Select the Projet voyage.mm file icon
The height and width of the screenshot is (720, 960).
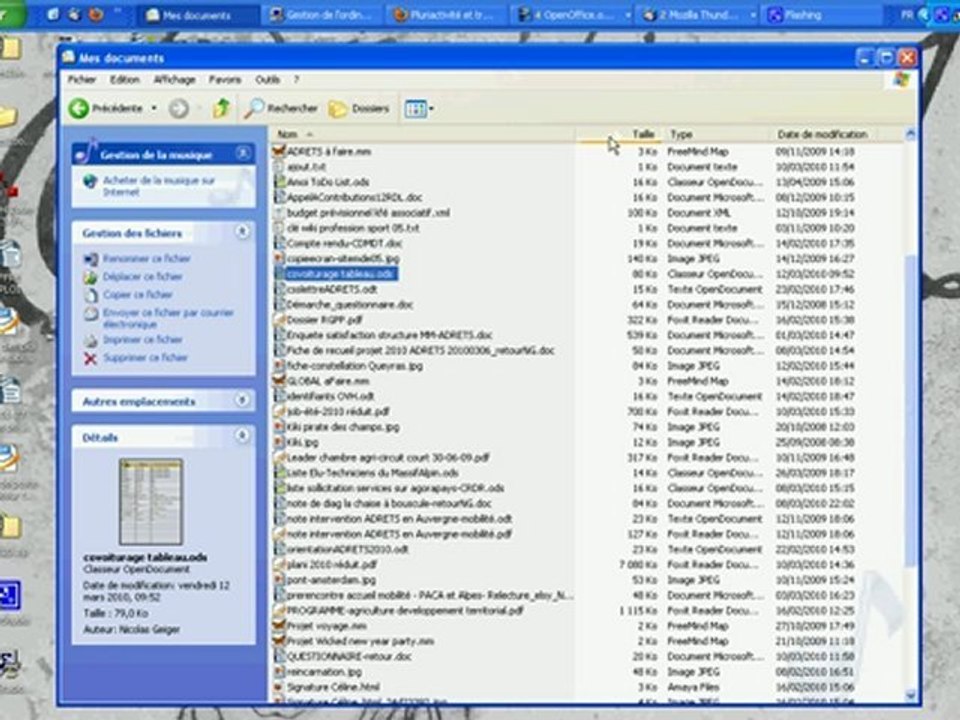(279, 626)
